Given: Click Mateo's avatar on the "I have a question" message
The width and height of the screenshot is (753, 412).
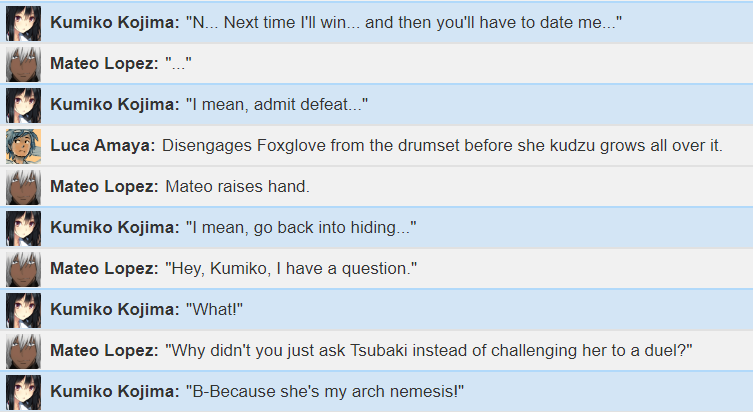Looking at the screenshot, I should [24, 269].
